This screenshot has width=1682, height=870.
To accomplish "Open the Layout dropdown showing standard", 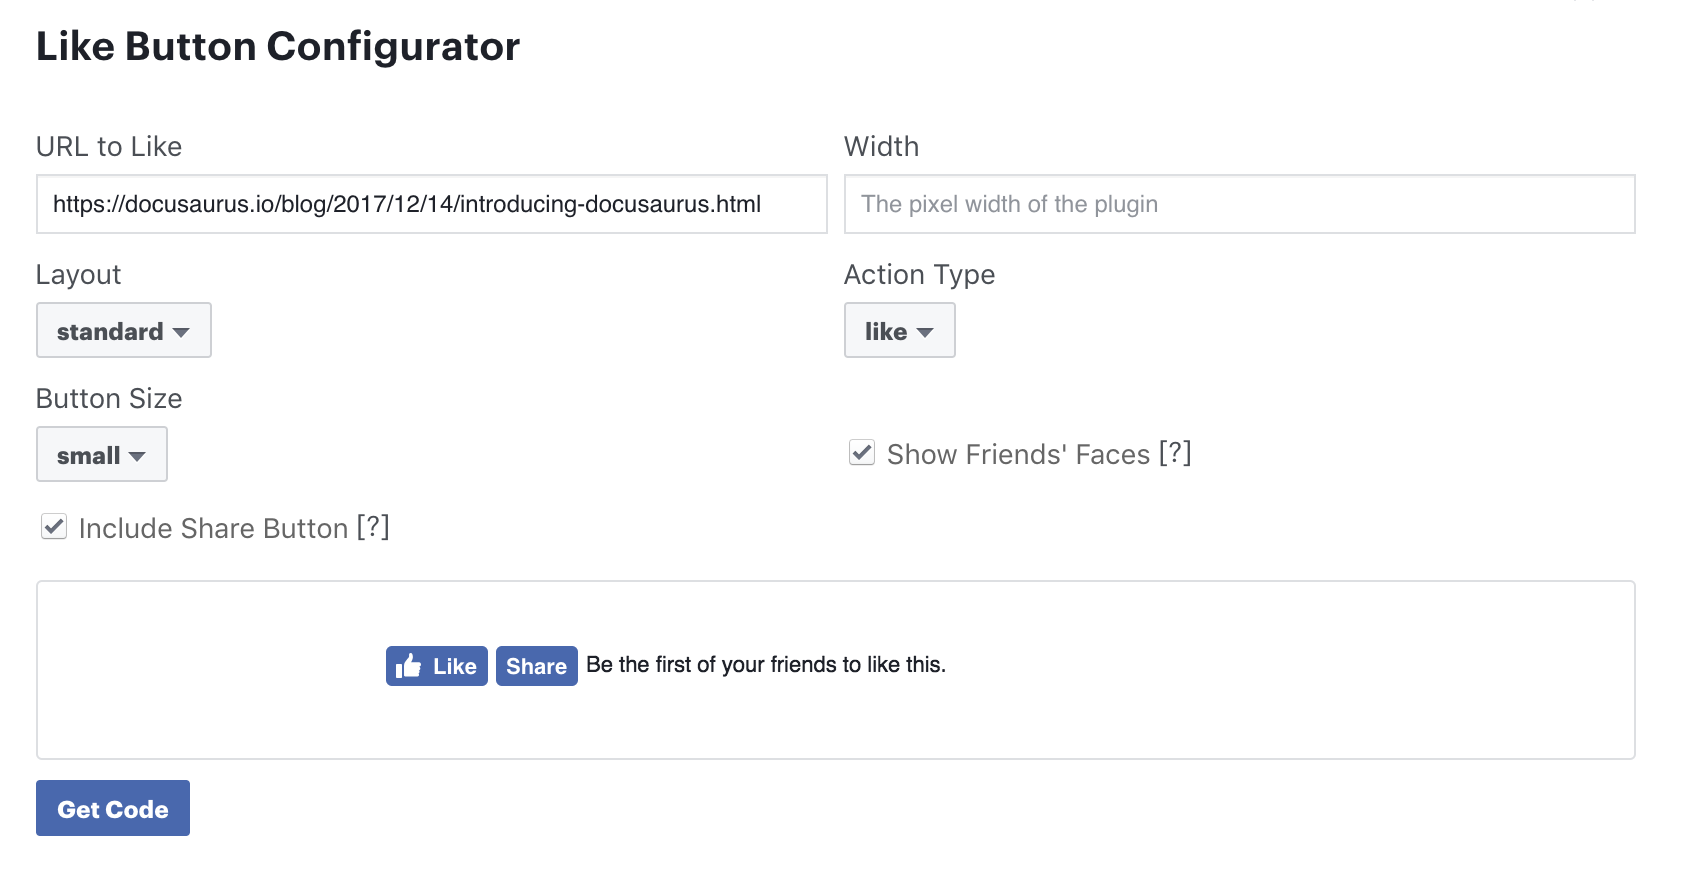I will click(x=124, y=330).
